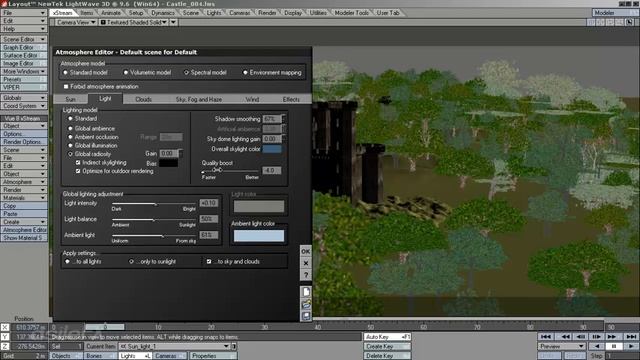Click the Shadow smoothing value field
This screenshot has width=640, height=360.
272,119
